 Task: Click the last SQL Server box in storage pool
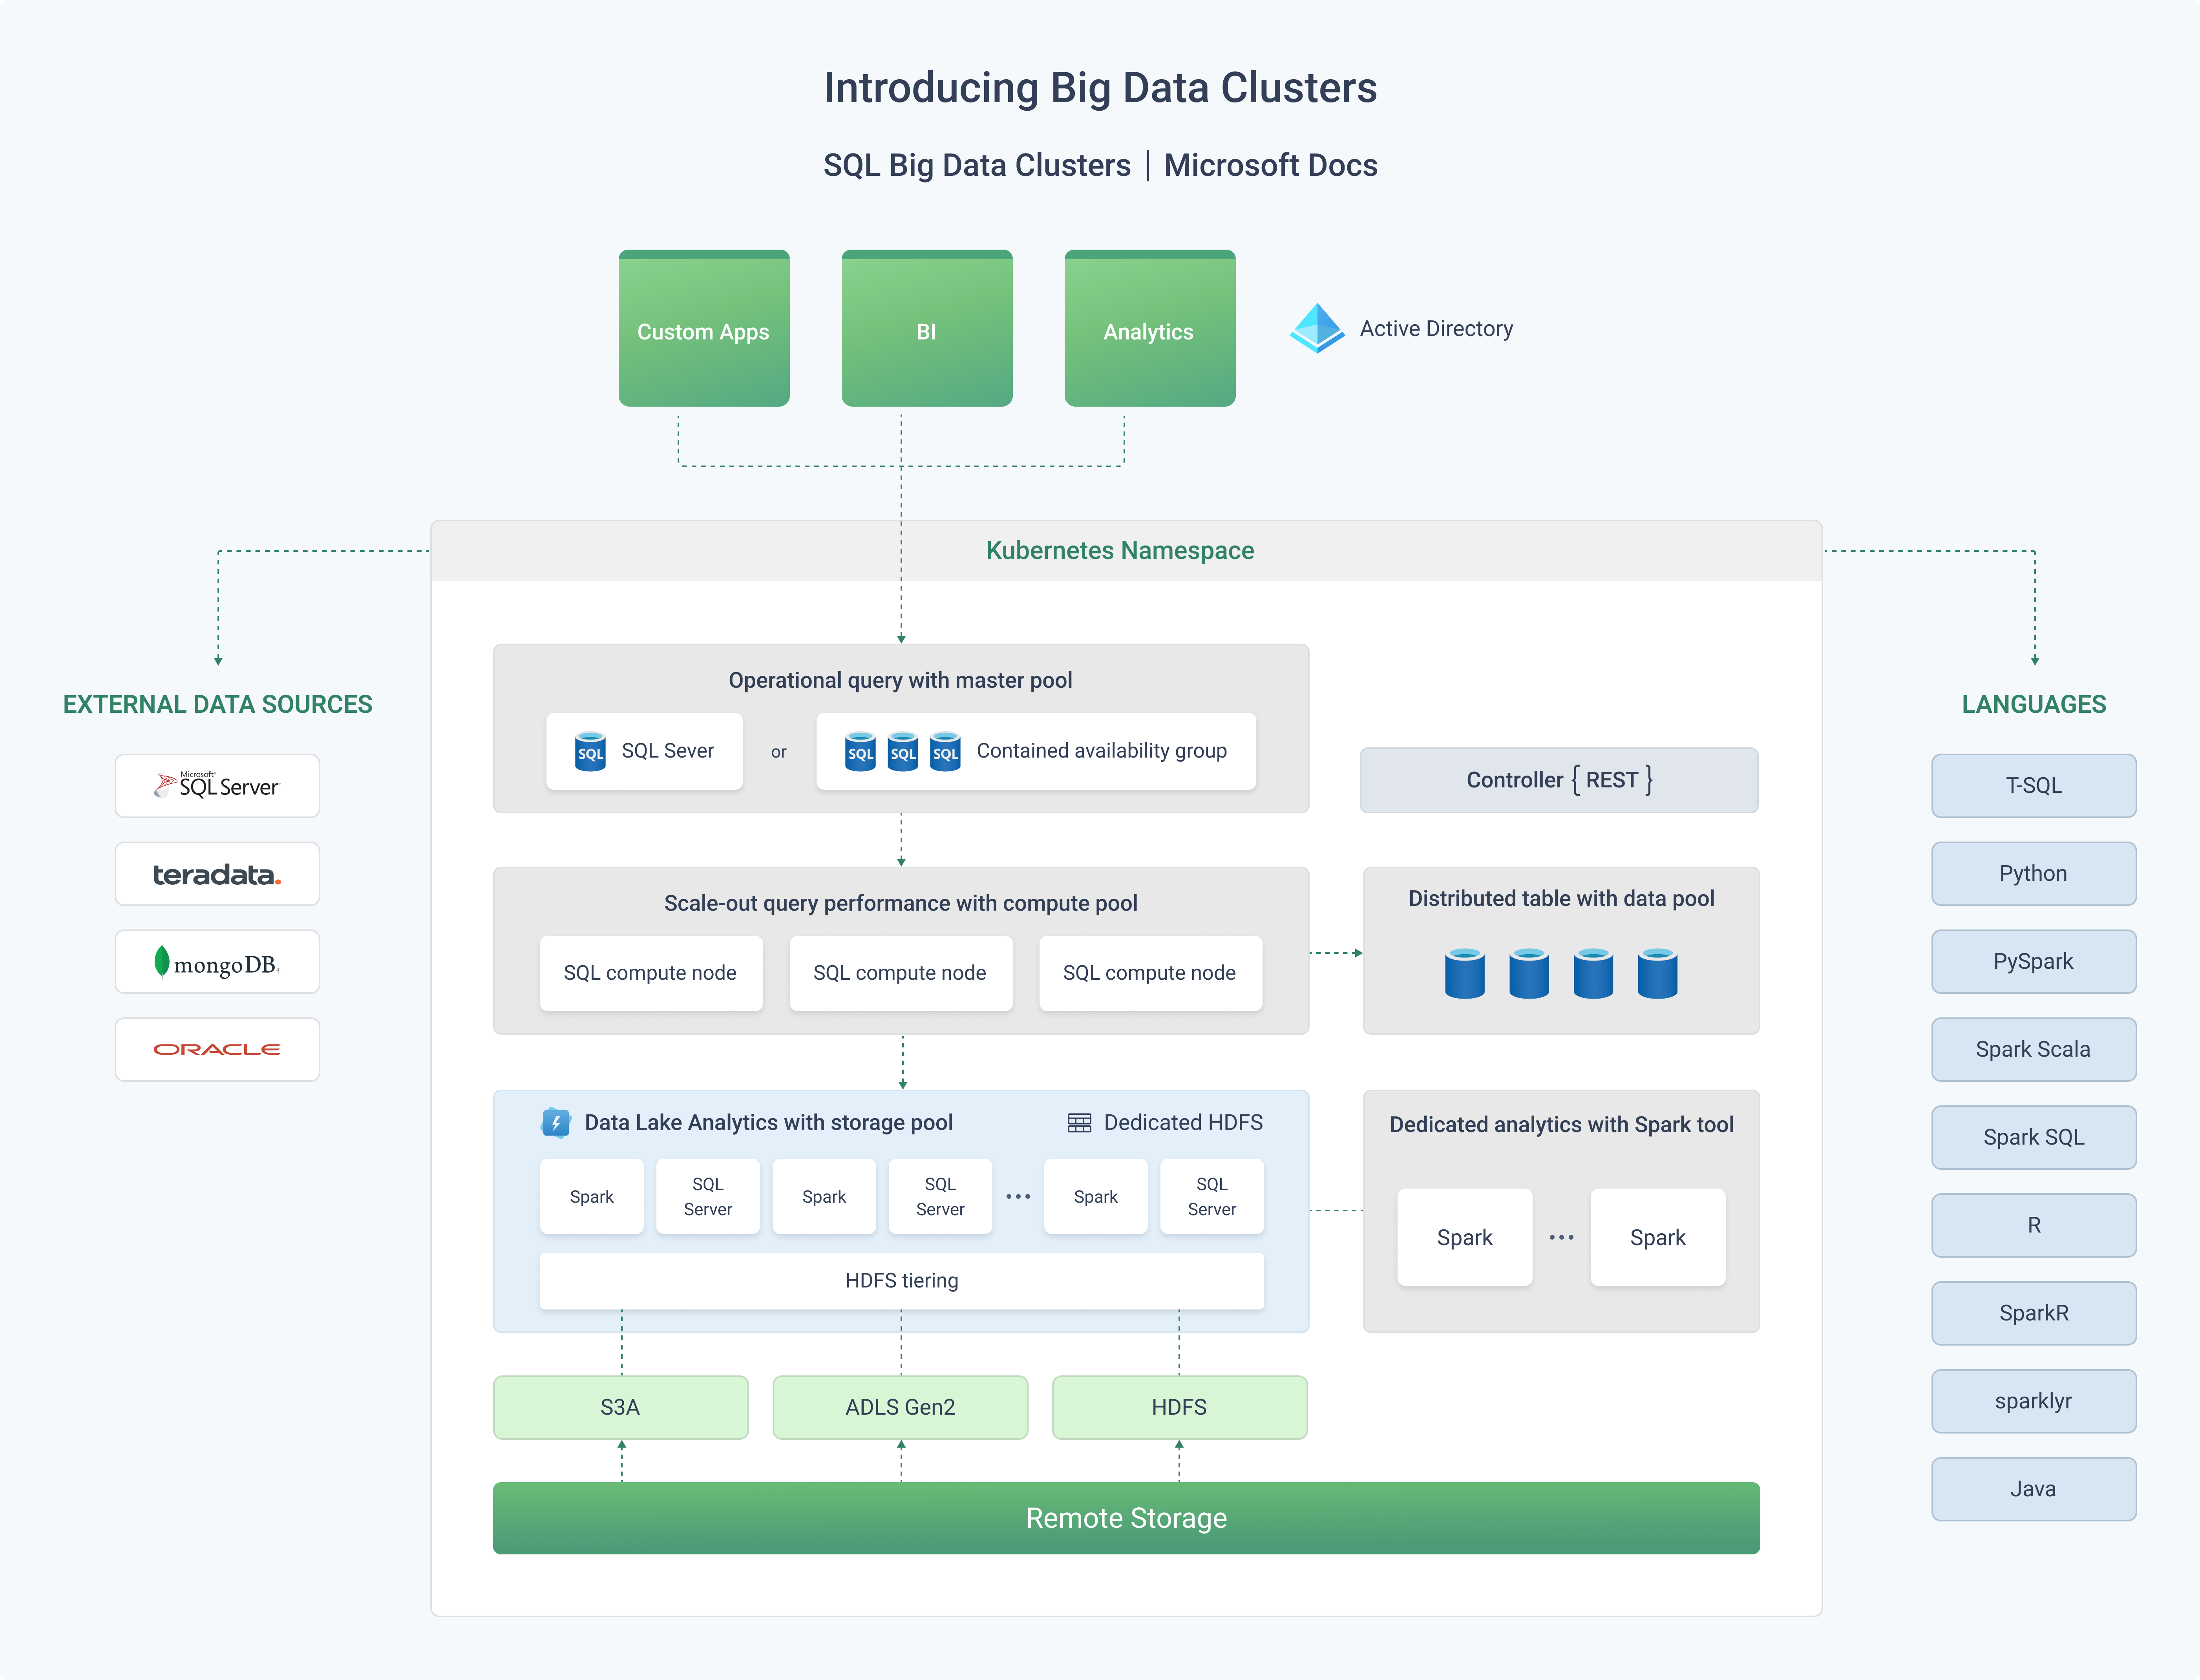[x=1212, y=1197]
